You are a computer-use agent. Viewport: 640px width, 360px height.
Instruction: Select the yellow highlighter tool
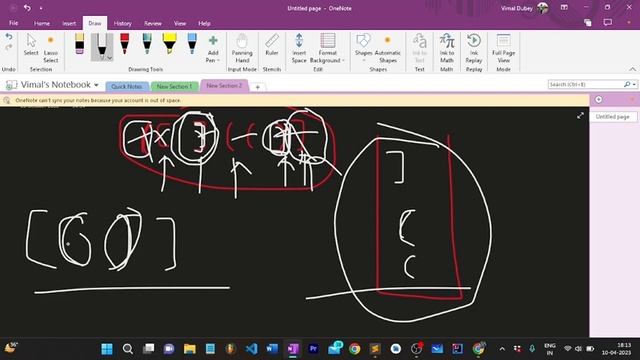169,44
